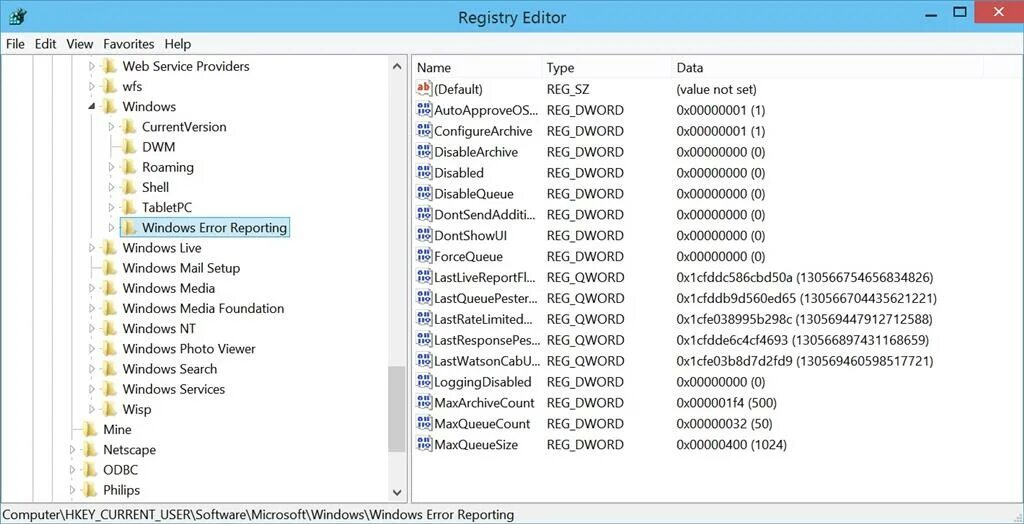
Task: Click the ConfigureArchive value icon
Action: pyautogui.click(x=424, y=131)
